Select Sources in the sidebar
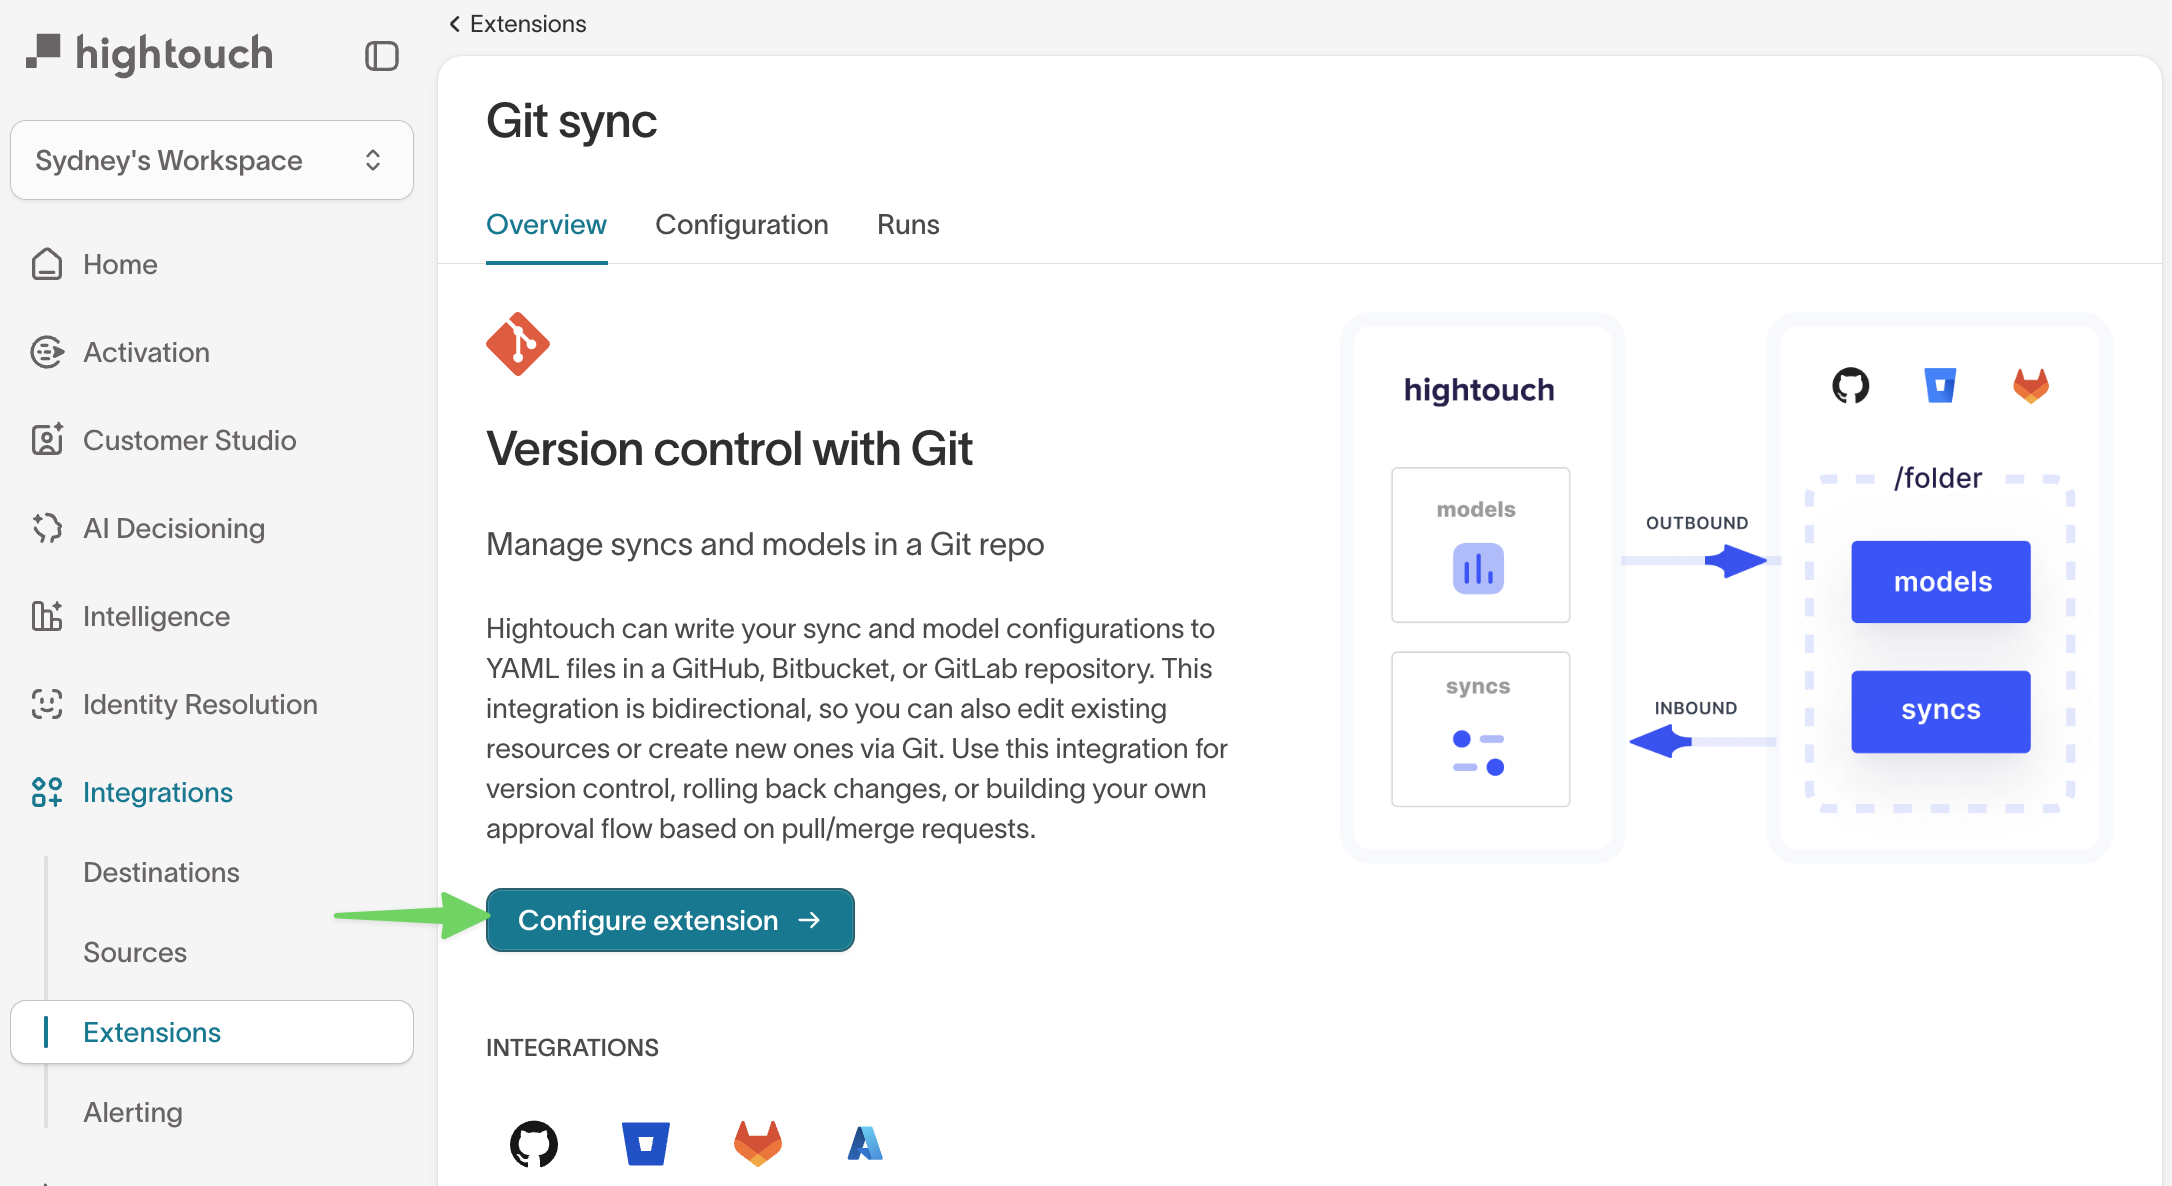This screenshot has height=1186, width=2172. pyautogui.click(x=135, y=952)
